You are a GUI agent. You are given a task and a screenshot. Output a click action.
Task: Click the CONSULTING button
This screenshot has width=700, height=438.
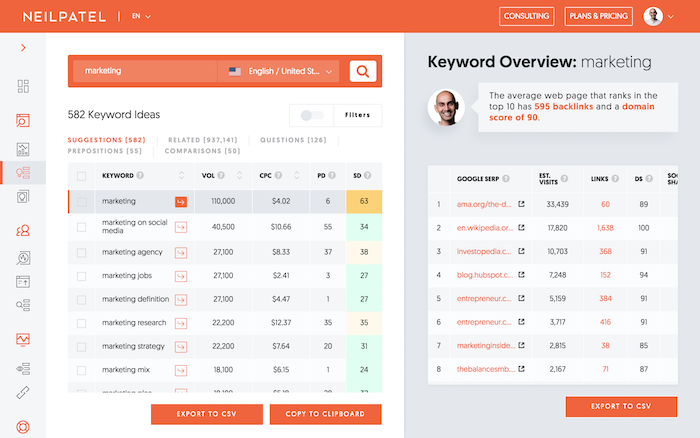526,16
